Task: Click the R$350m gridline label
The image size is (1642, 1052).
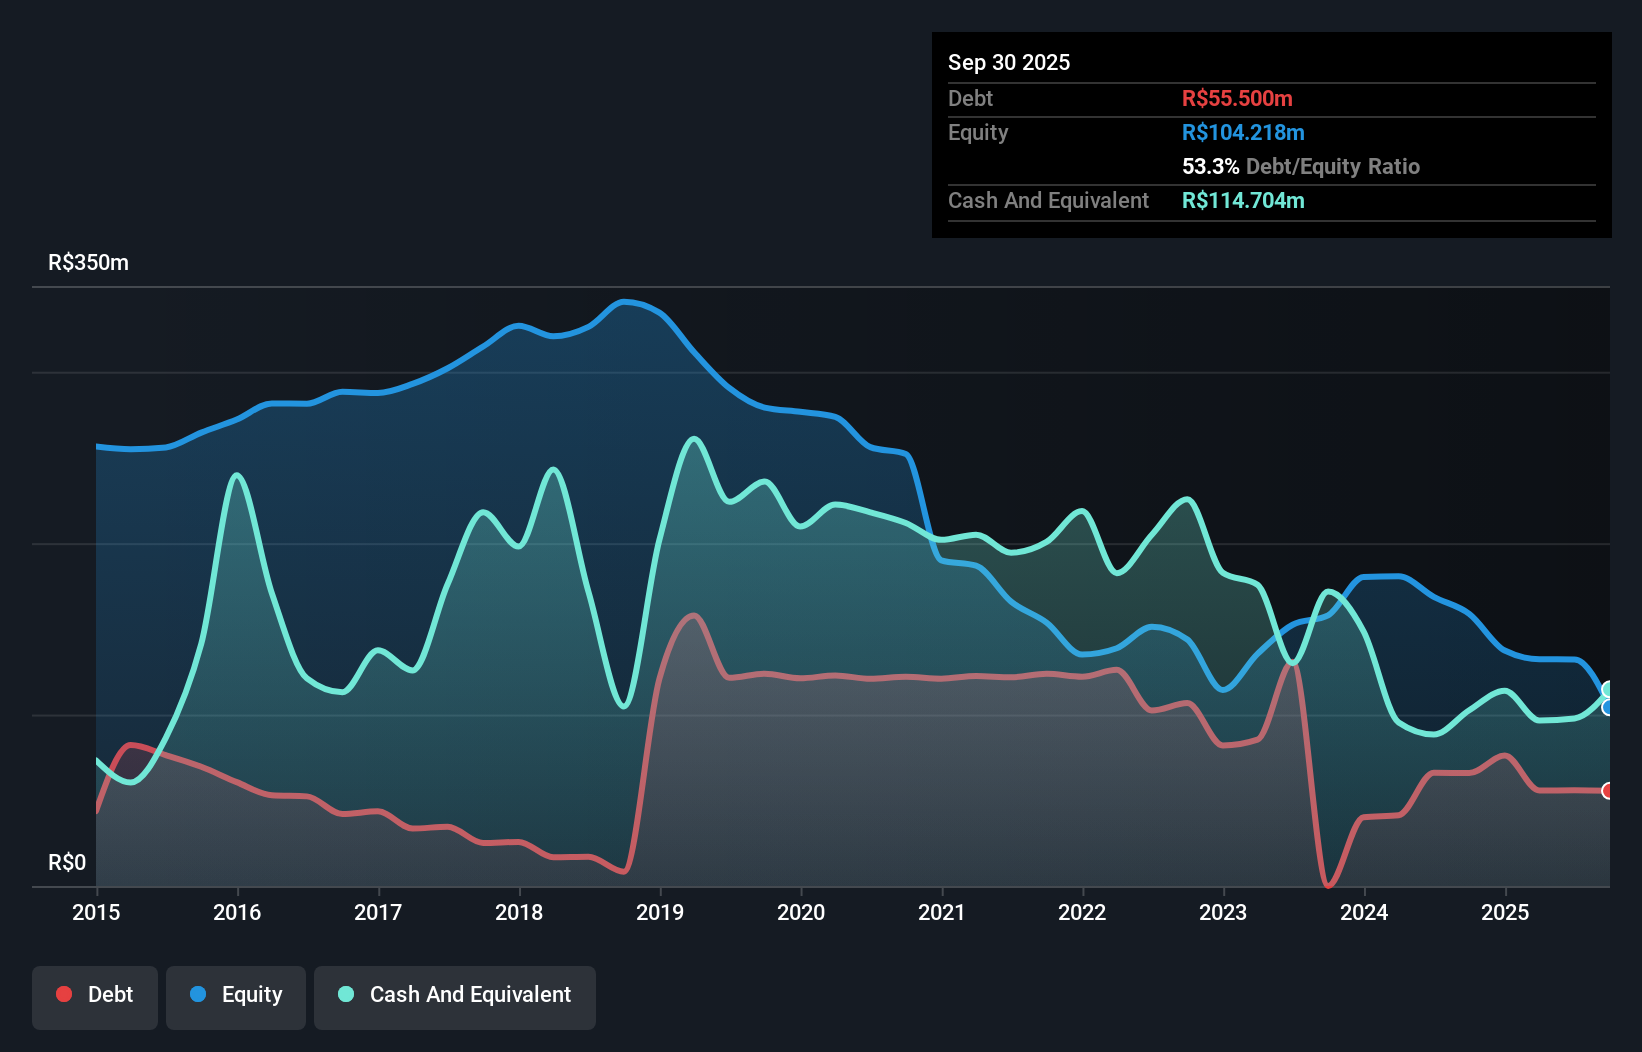Action: coord(87,262)
